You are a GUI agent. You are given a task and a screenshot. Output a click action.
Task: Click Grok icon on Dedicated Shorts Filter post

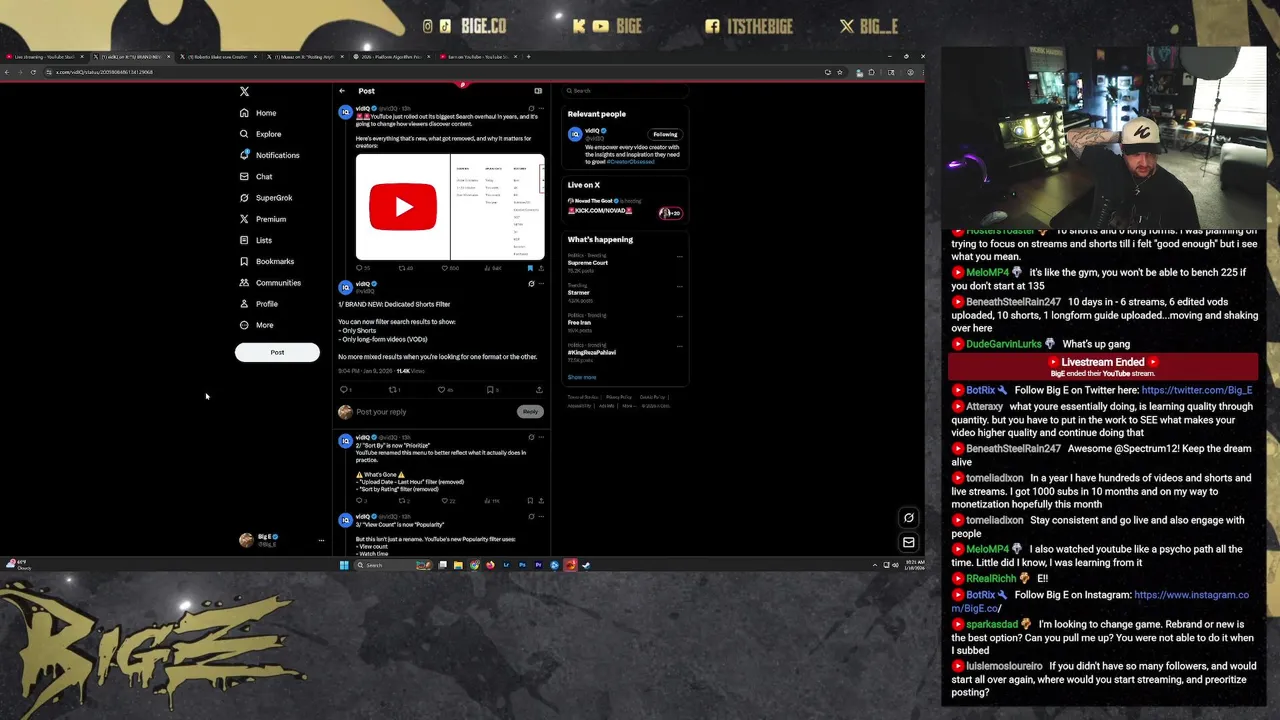click(x=531, y=284)
